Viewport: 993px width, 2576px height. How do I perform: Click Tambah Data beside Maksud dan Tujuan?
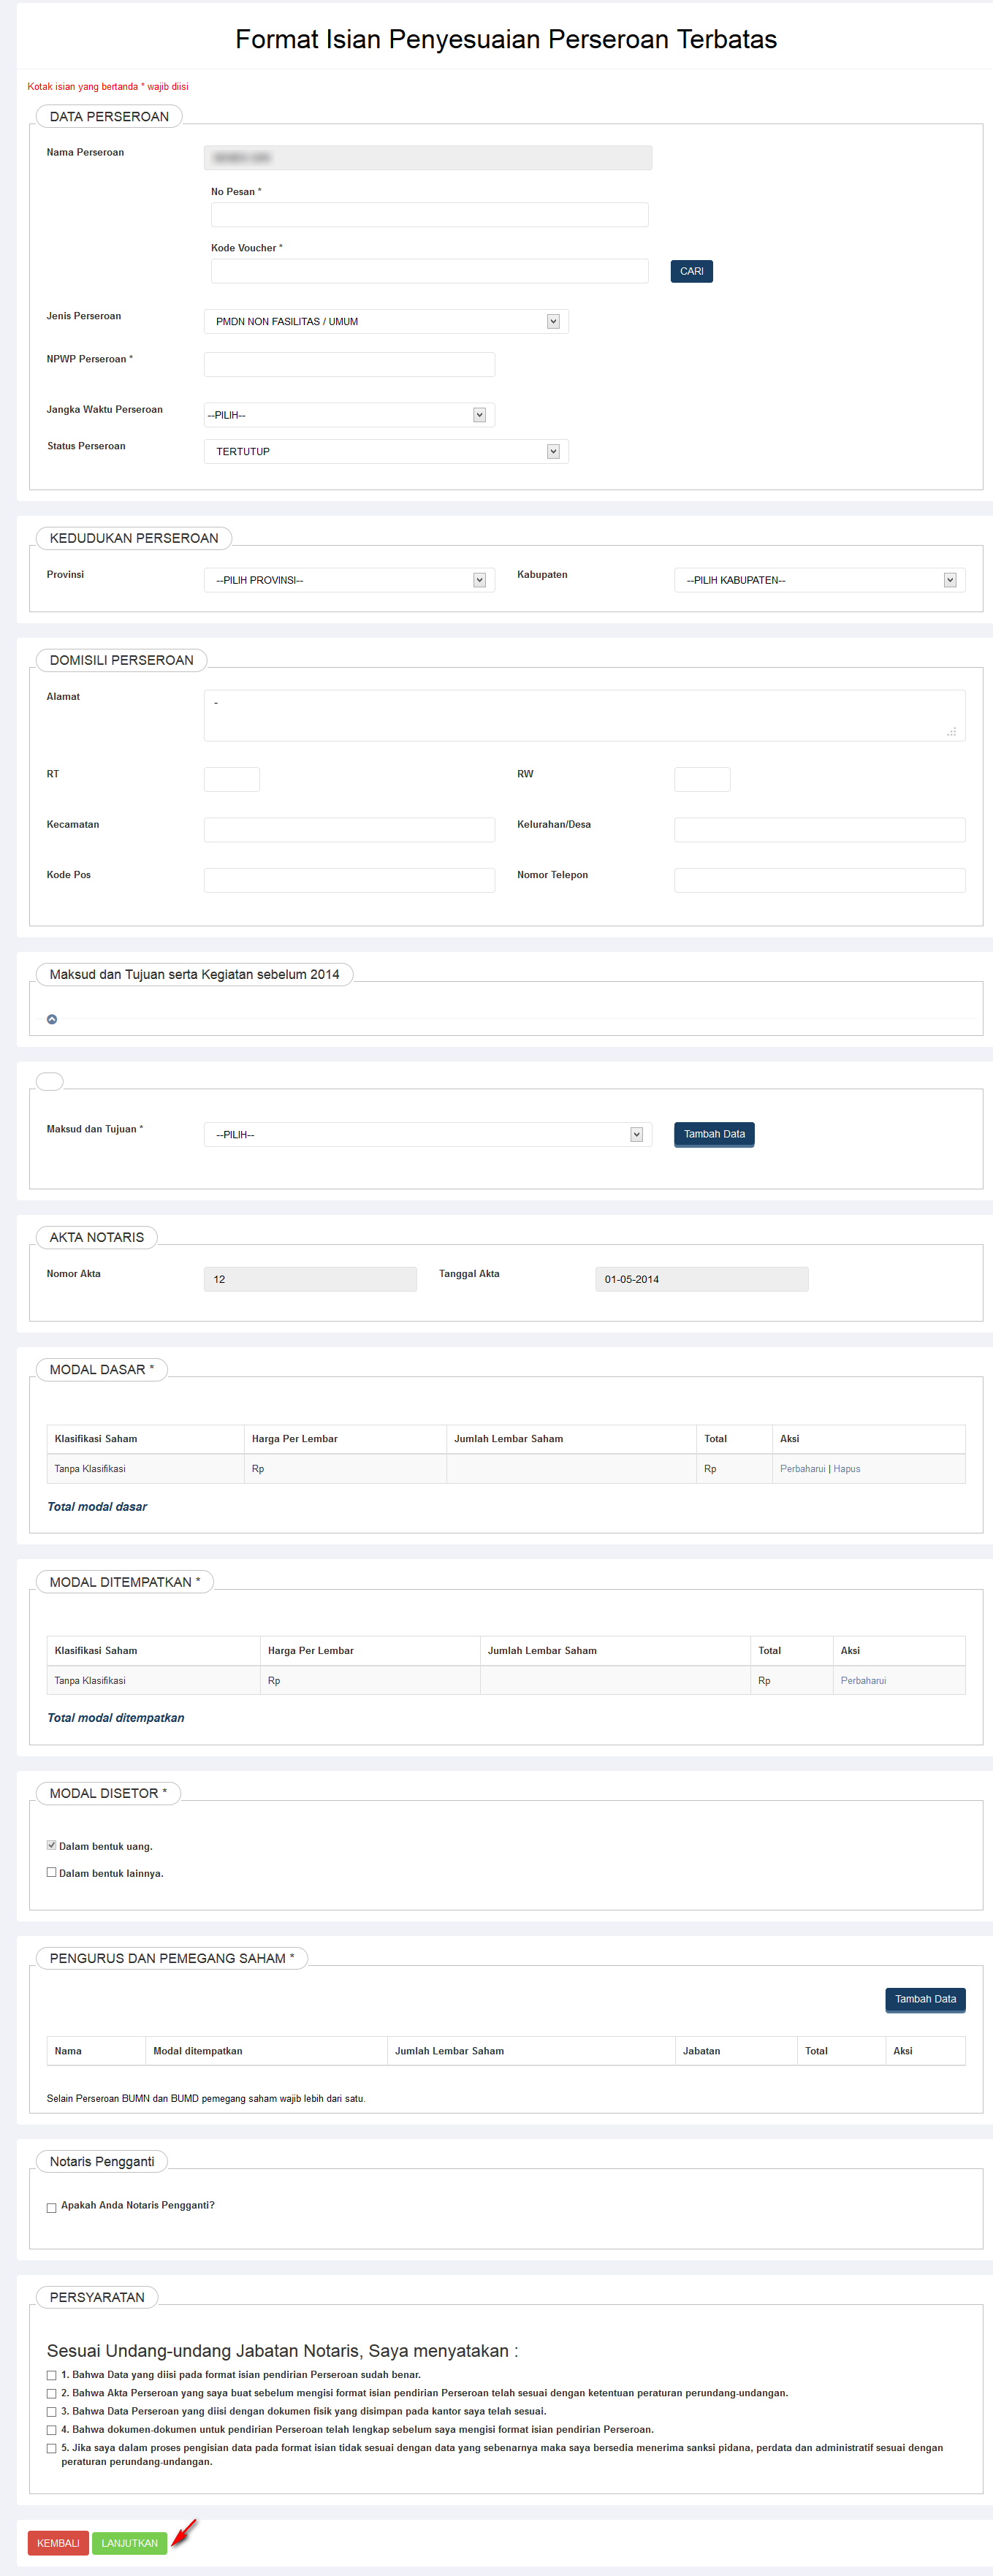pos(714,1134)
